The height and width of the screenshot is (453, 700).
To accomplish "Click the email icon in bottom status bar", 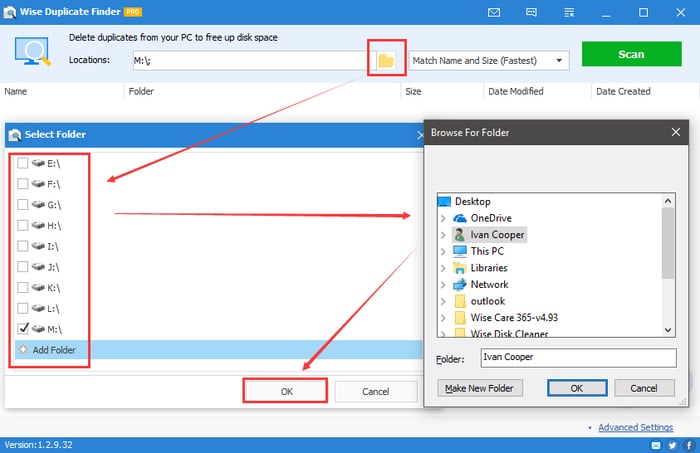I will 657,444.
